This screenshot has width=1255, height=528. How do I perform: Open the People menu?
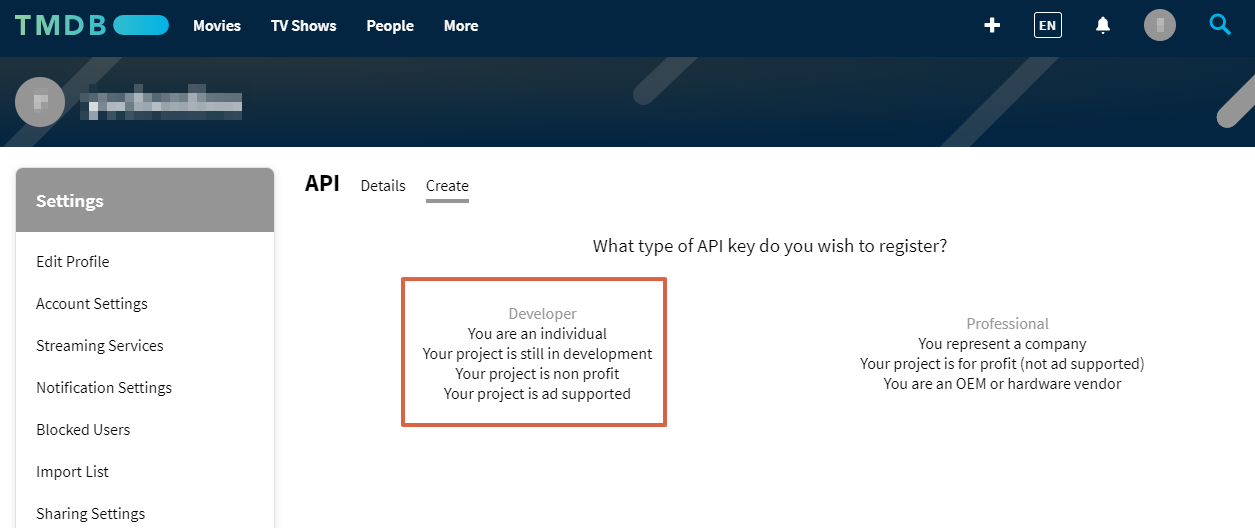click(390, 26)
